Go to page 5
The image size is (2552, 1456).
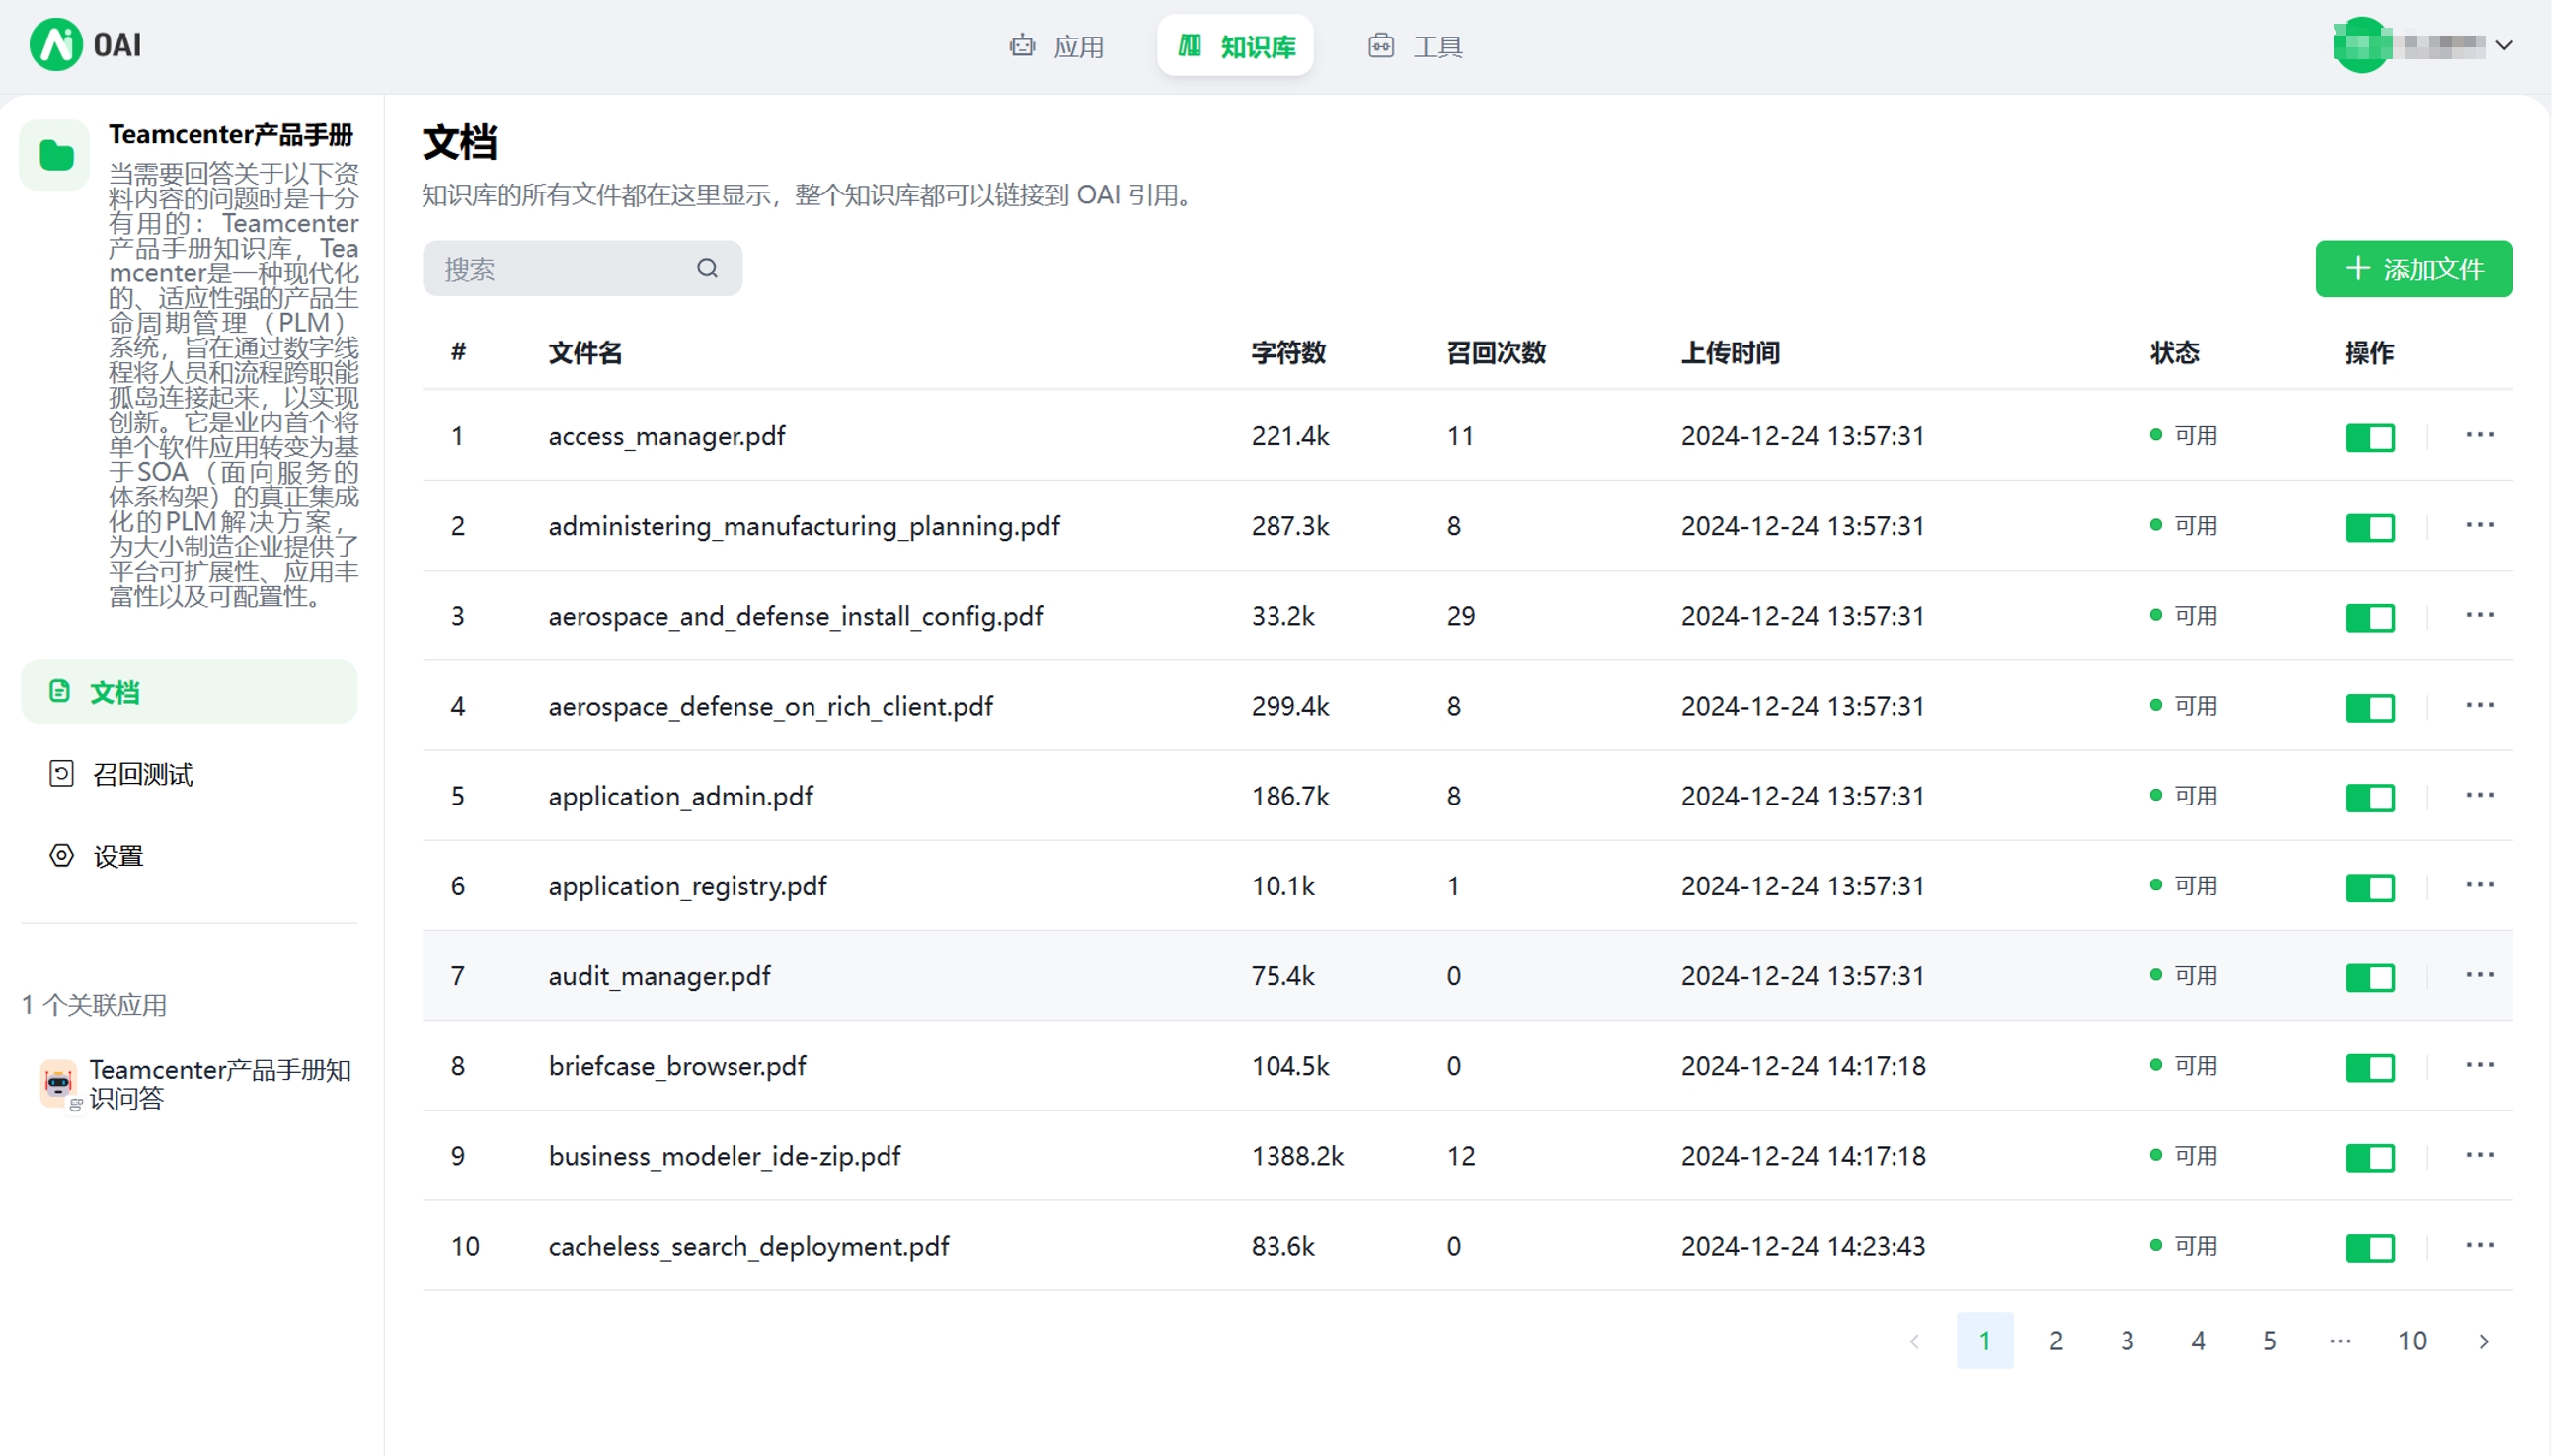click(2269, 1341)
